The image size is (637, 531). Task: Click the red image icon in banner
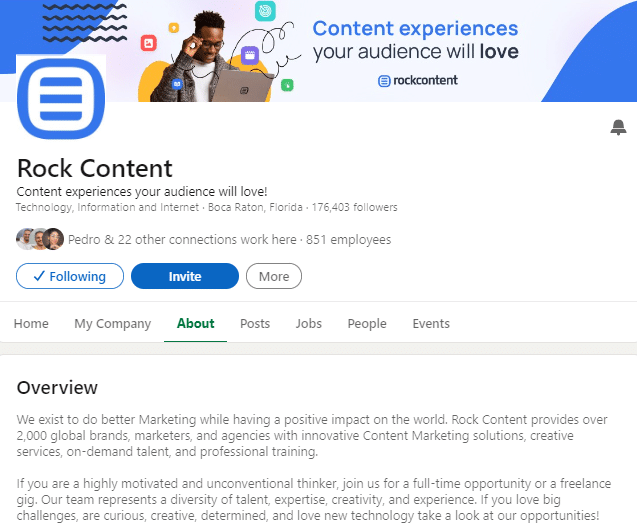click(148, 42)
